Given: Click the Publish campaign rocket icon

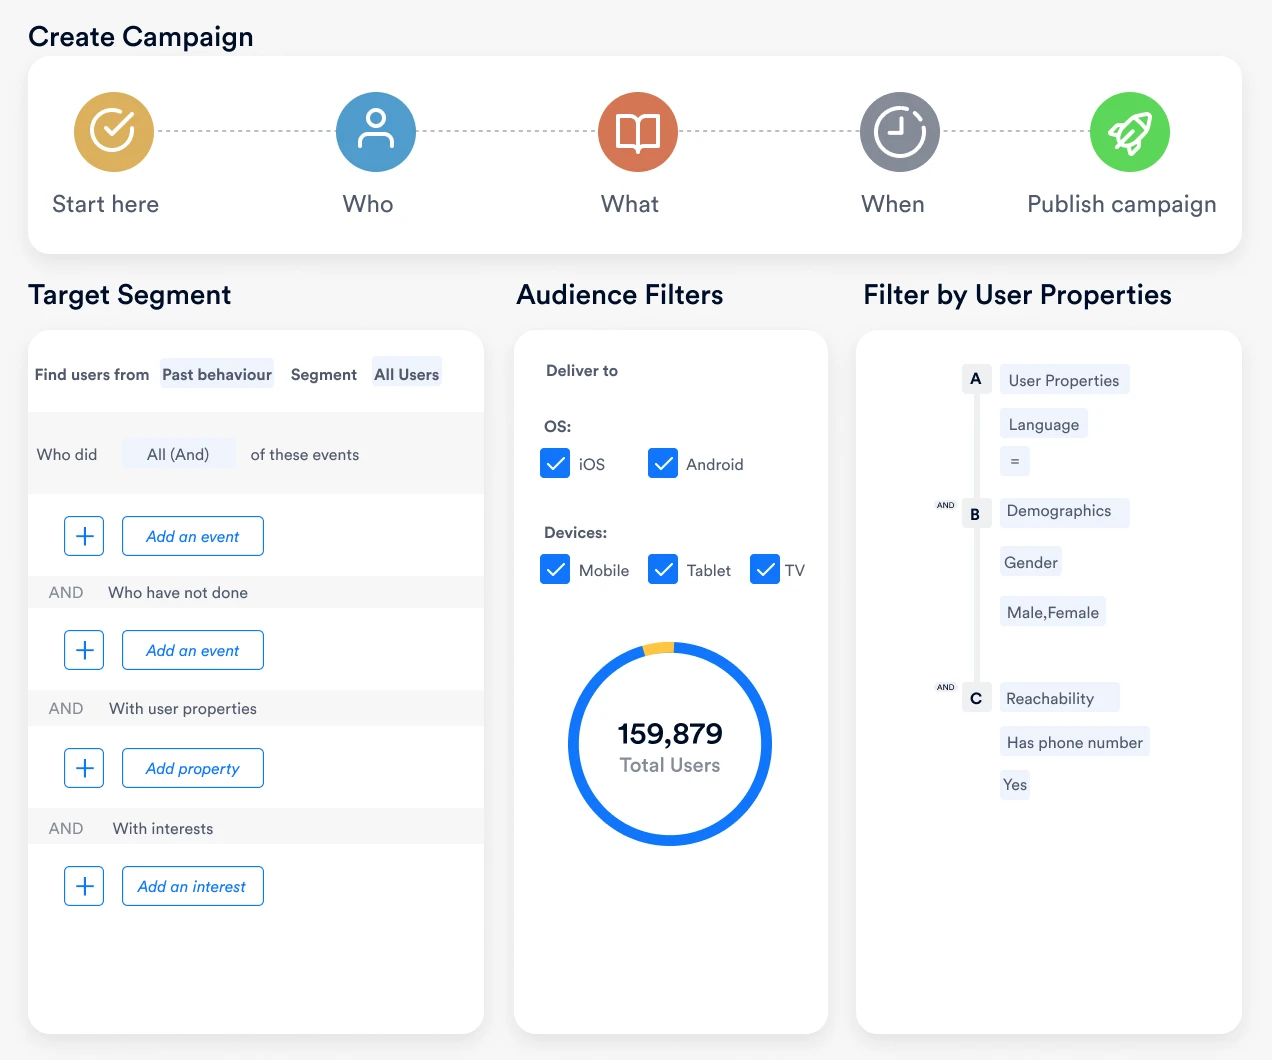Looking at the screenshot, I should tap(1130, 132).
